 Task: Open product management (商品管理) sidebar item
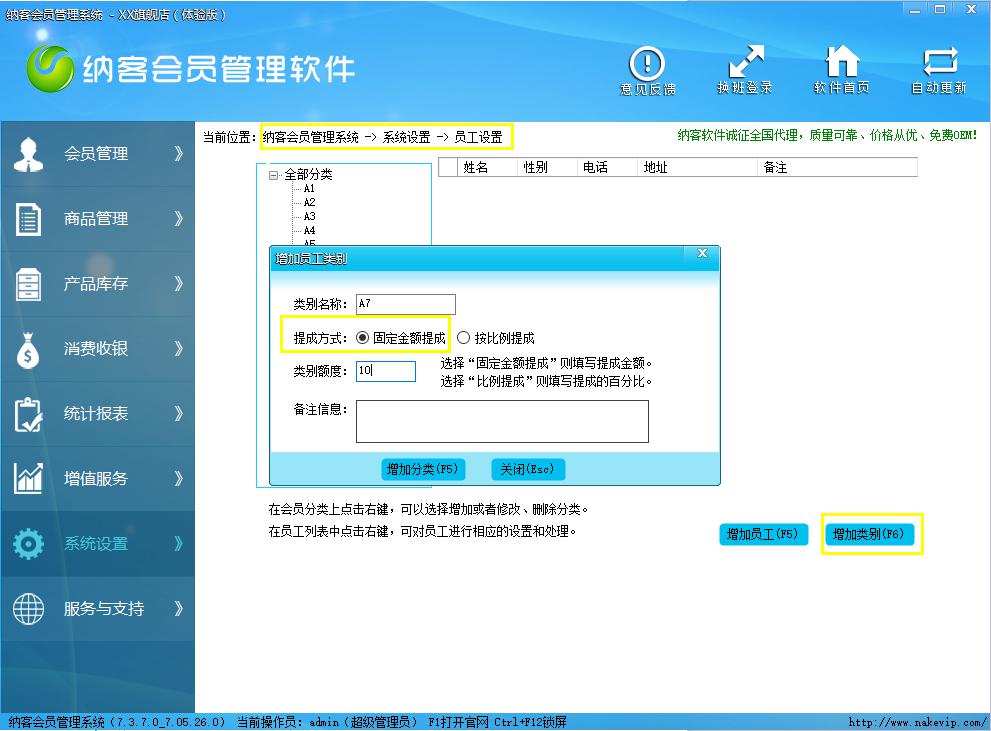[96, 219]
